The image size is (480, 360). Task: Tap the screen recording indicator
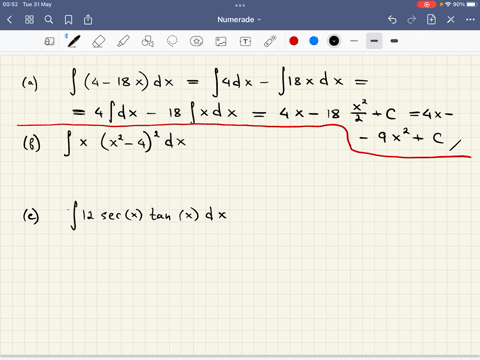pos(426,4)
